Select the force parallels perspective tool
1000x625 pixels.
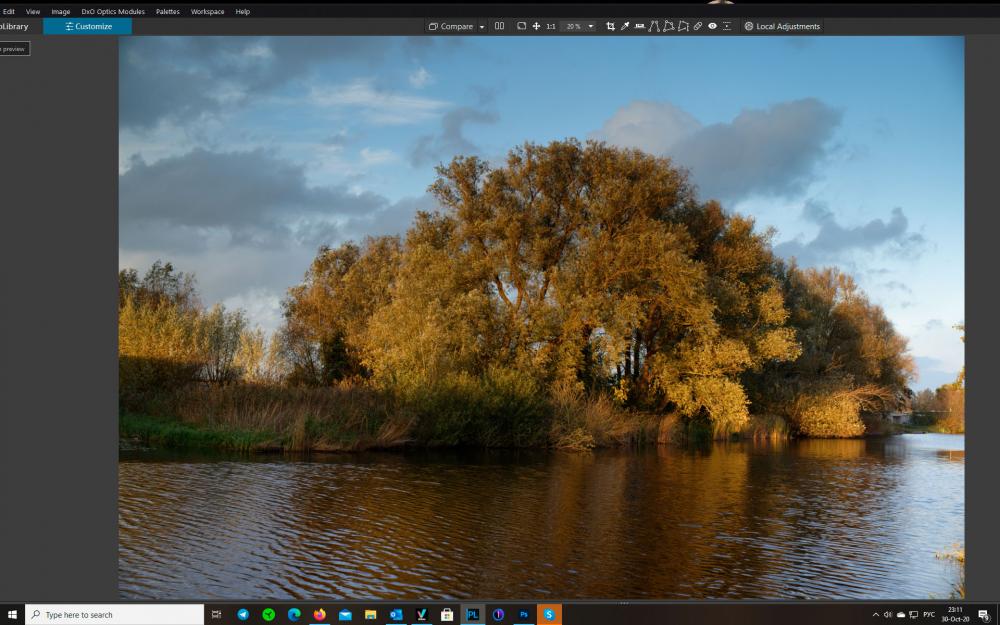[x=654, y=26]
